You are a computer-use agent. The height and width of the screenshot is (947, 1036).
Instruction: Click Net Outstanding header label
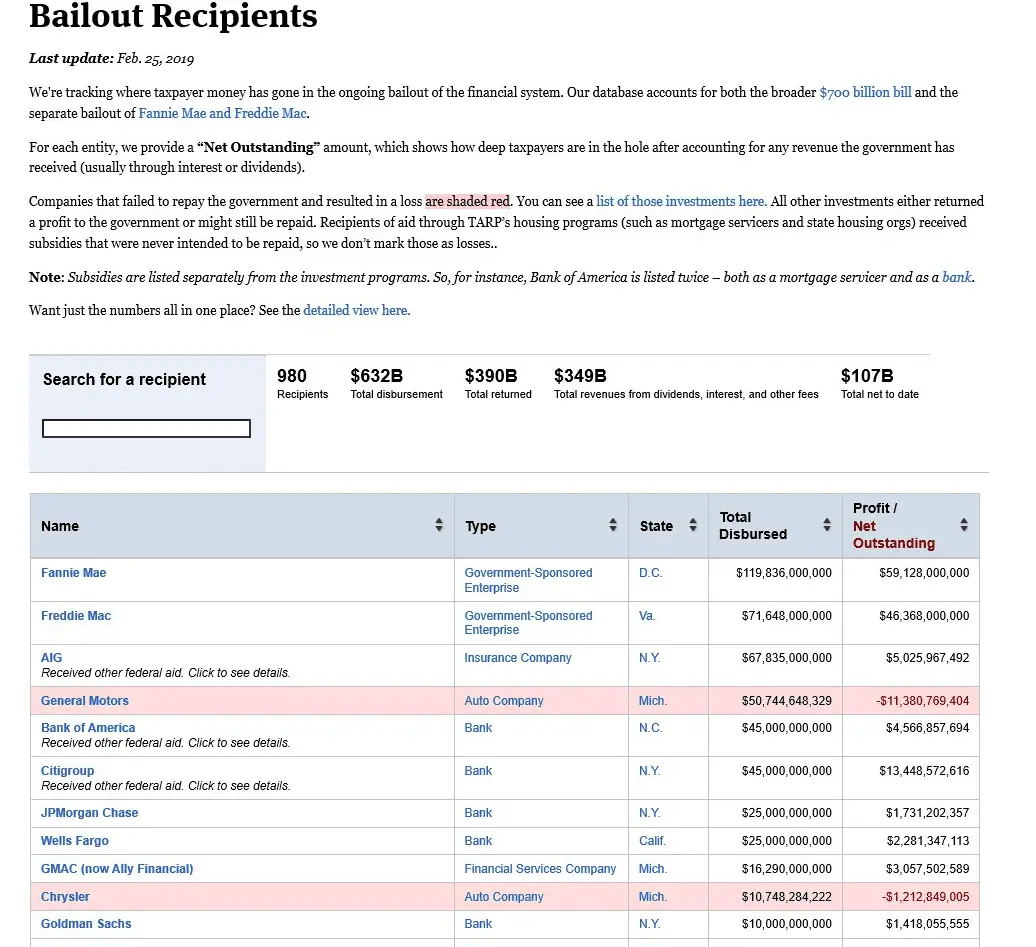[893, 535]
